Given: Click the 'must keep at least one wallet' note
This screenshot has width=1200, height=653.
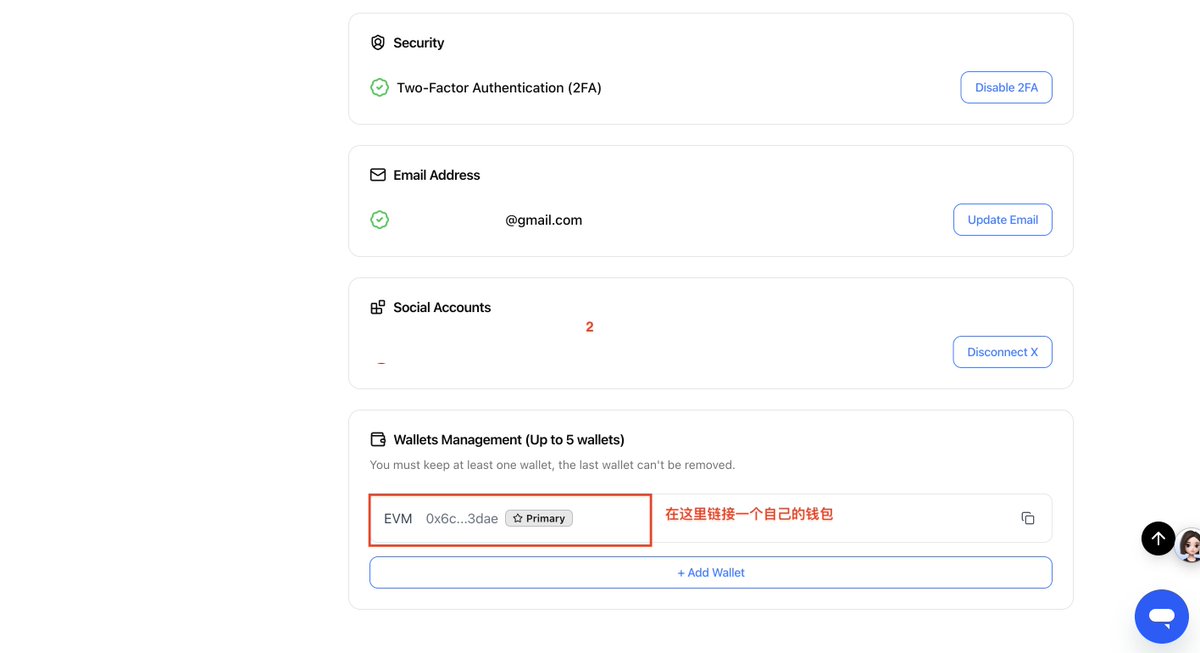Looking at the screenshot, I should (x=552, y=465).
